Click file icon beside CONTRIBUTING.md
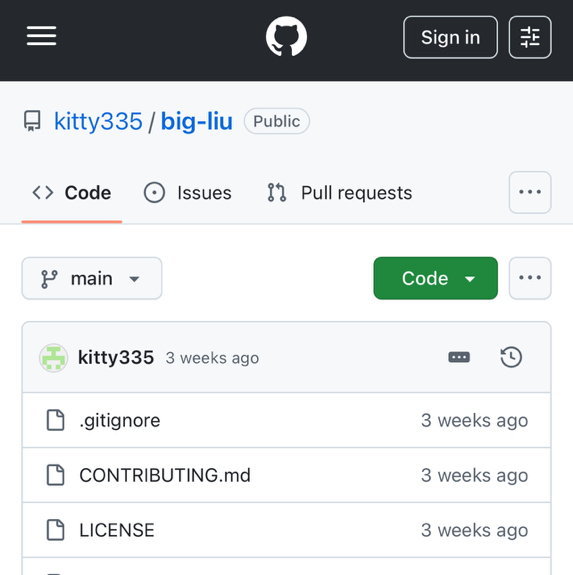573x575 pixels. (55, 475)
